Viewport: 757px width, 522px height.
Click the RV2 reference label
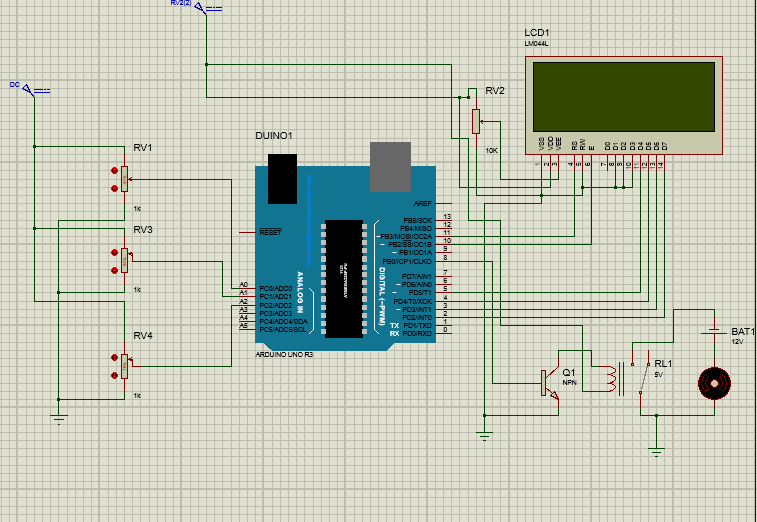tap(495, 91)
